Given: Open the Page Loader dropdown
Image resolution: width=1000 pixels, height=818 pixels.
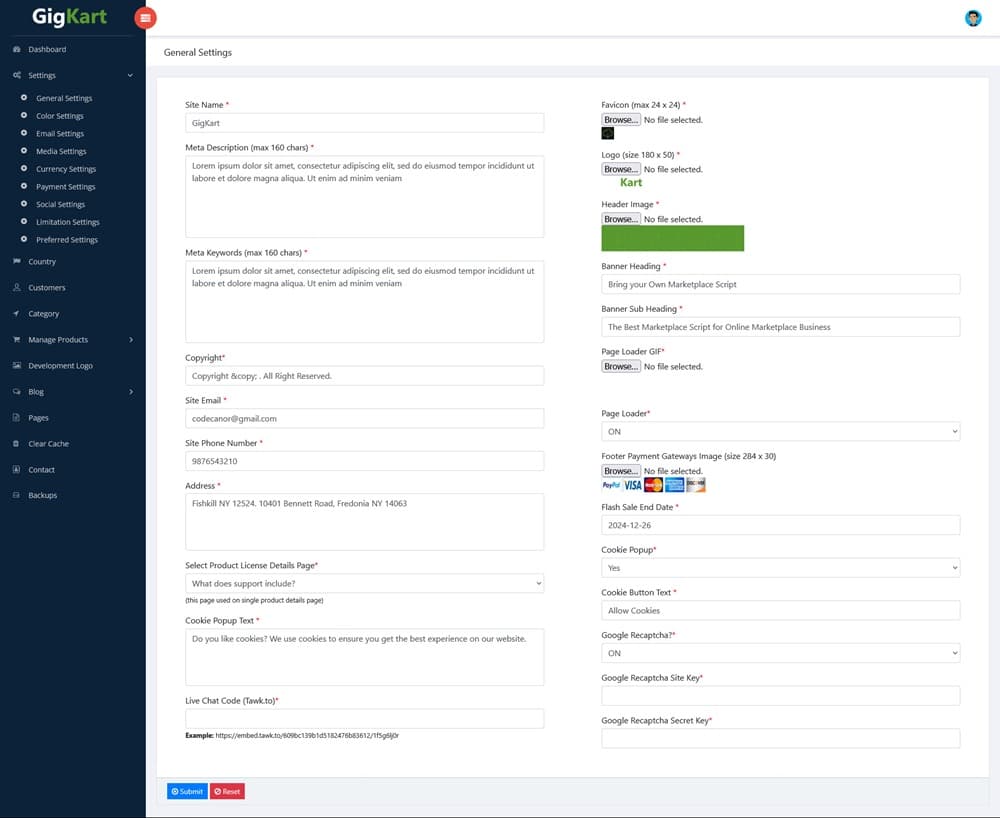Looking at the screenshot, I should [x=780, y=432].
